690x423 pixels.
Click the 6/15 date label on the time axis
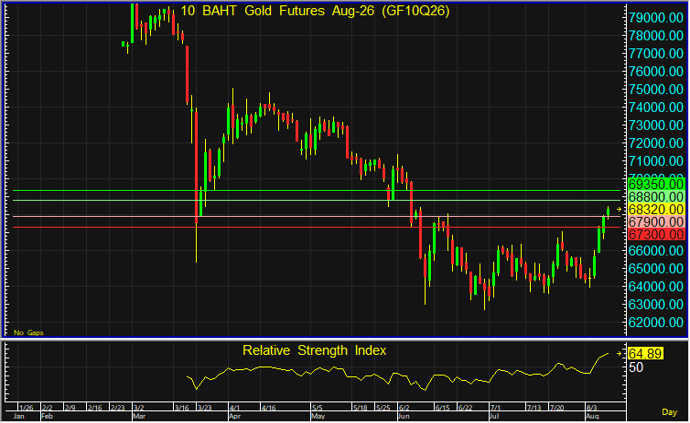443,408
